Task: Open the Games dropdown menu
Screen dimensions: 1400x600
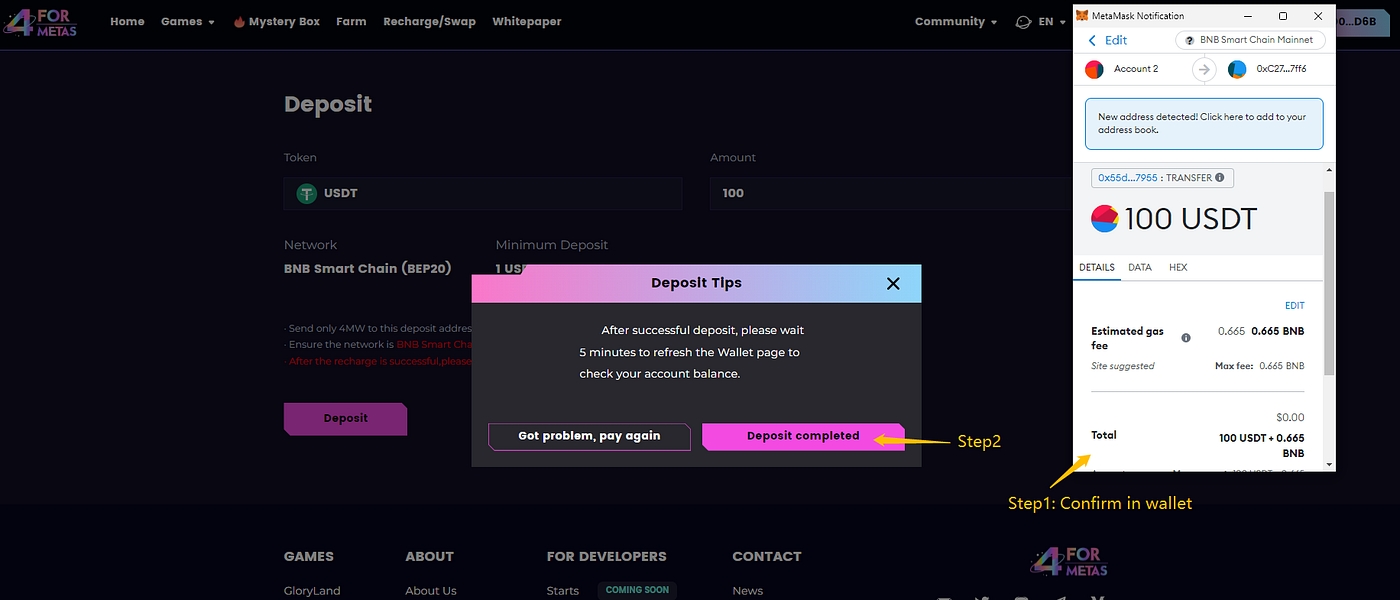Action: (x=187, y=22)
